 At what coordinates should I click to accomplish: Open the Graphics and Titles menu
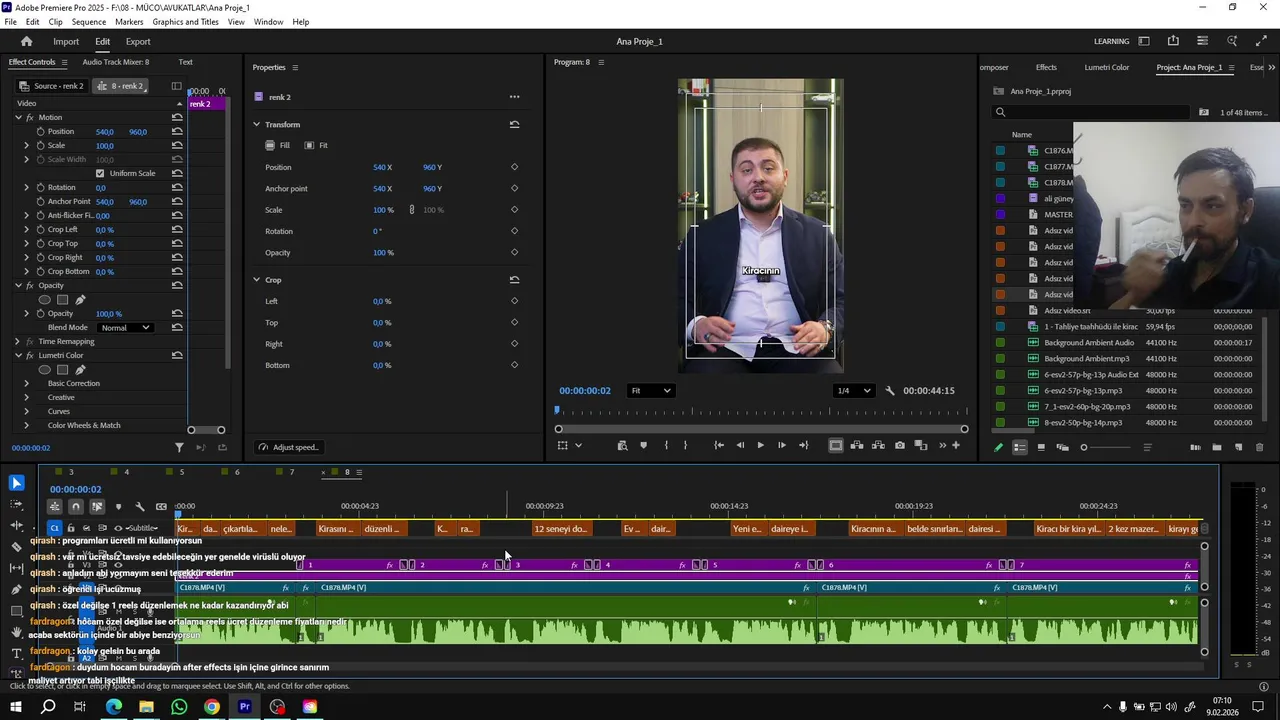(185, 22)
